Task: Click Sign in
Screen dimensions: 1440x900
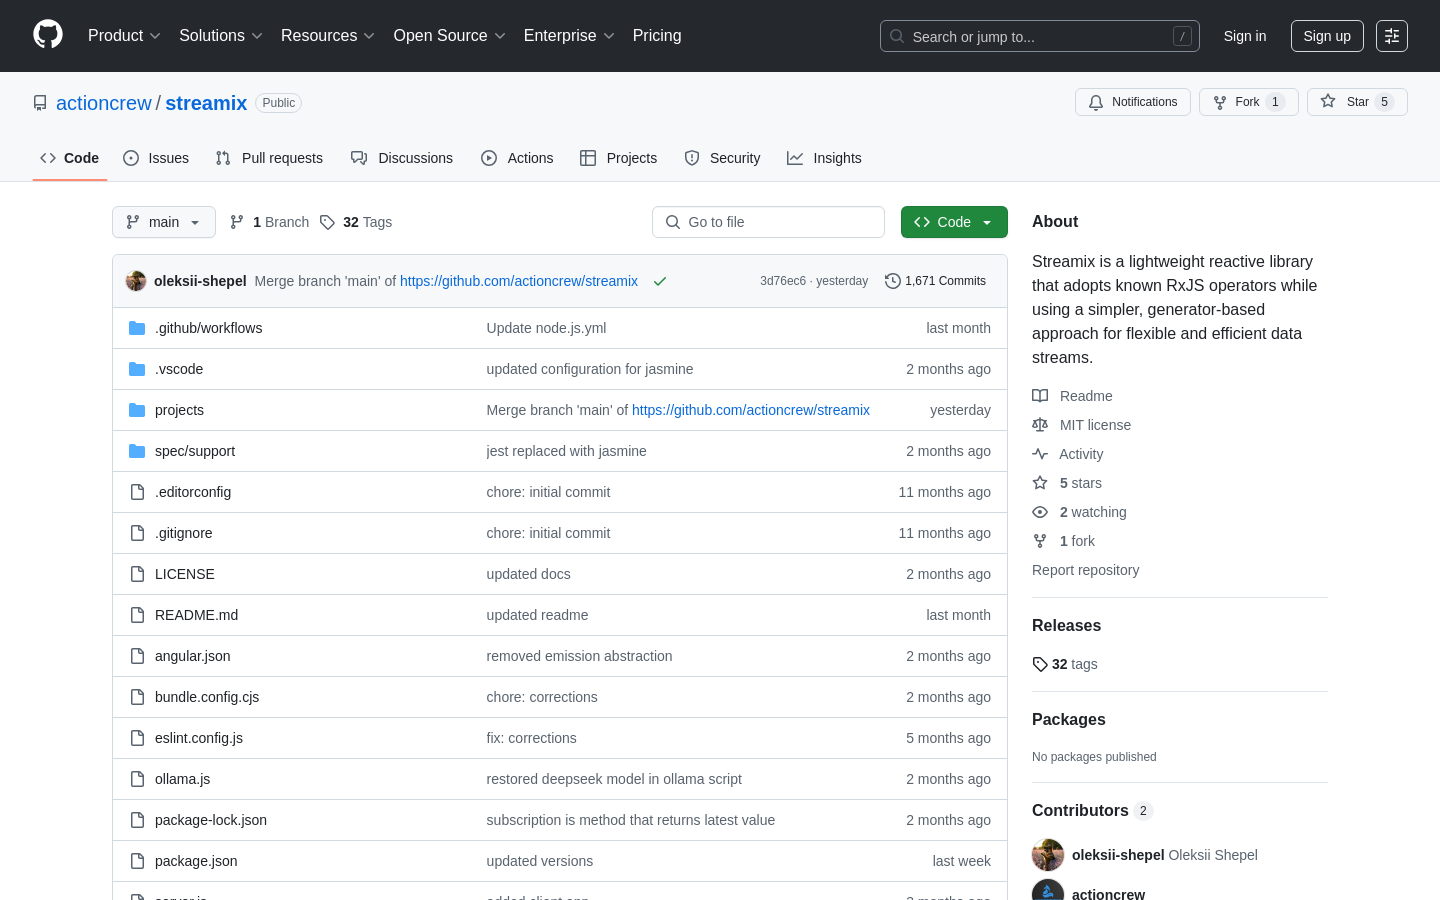Action: (x=1245, y=36)
